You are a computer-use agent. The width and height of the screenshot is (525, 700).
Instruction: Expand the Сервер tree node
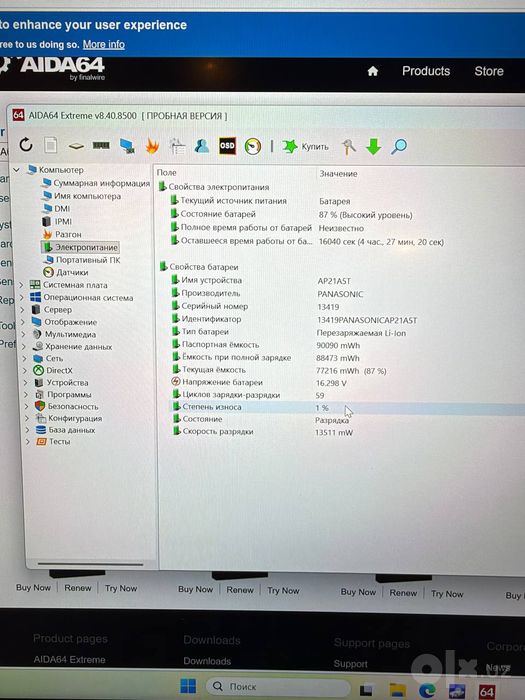coord(22,309)
